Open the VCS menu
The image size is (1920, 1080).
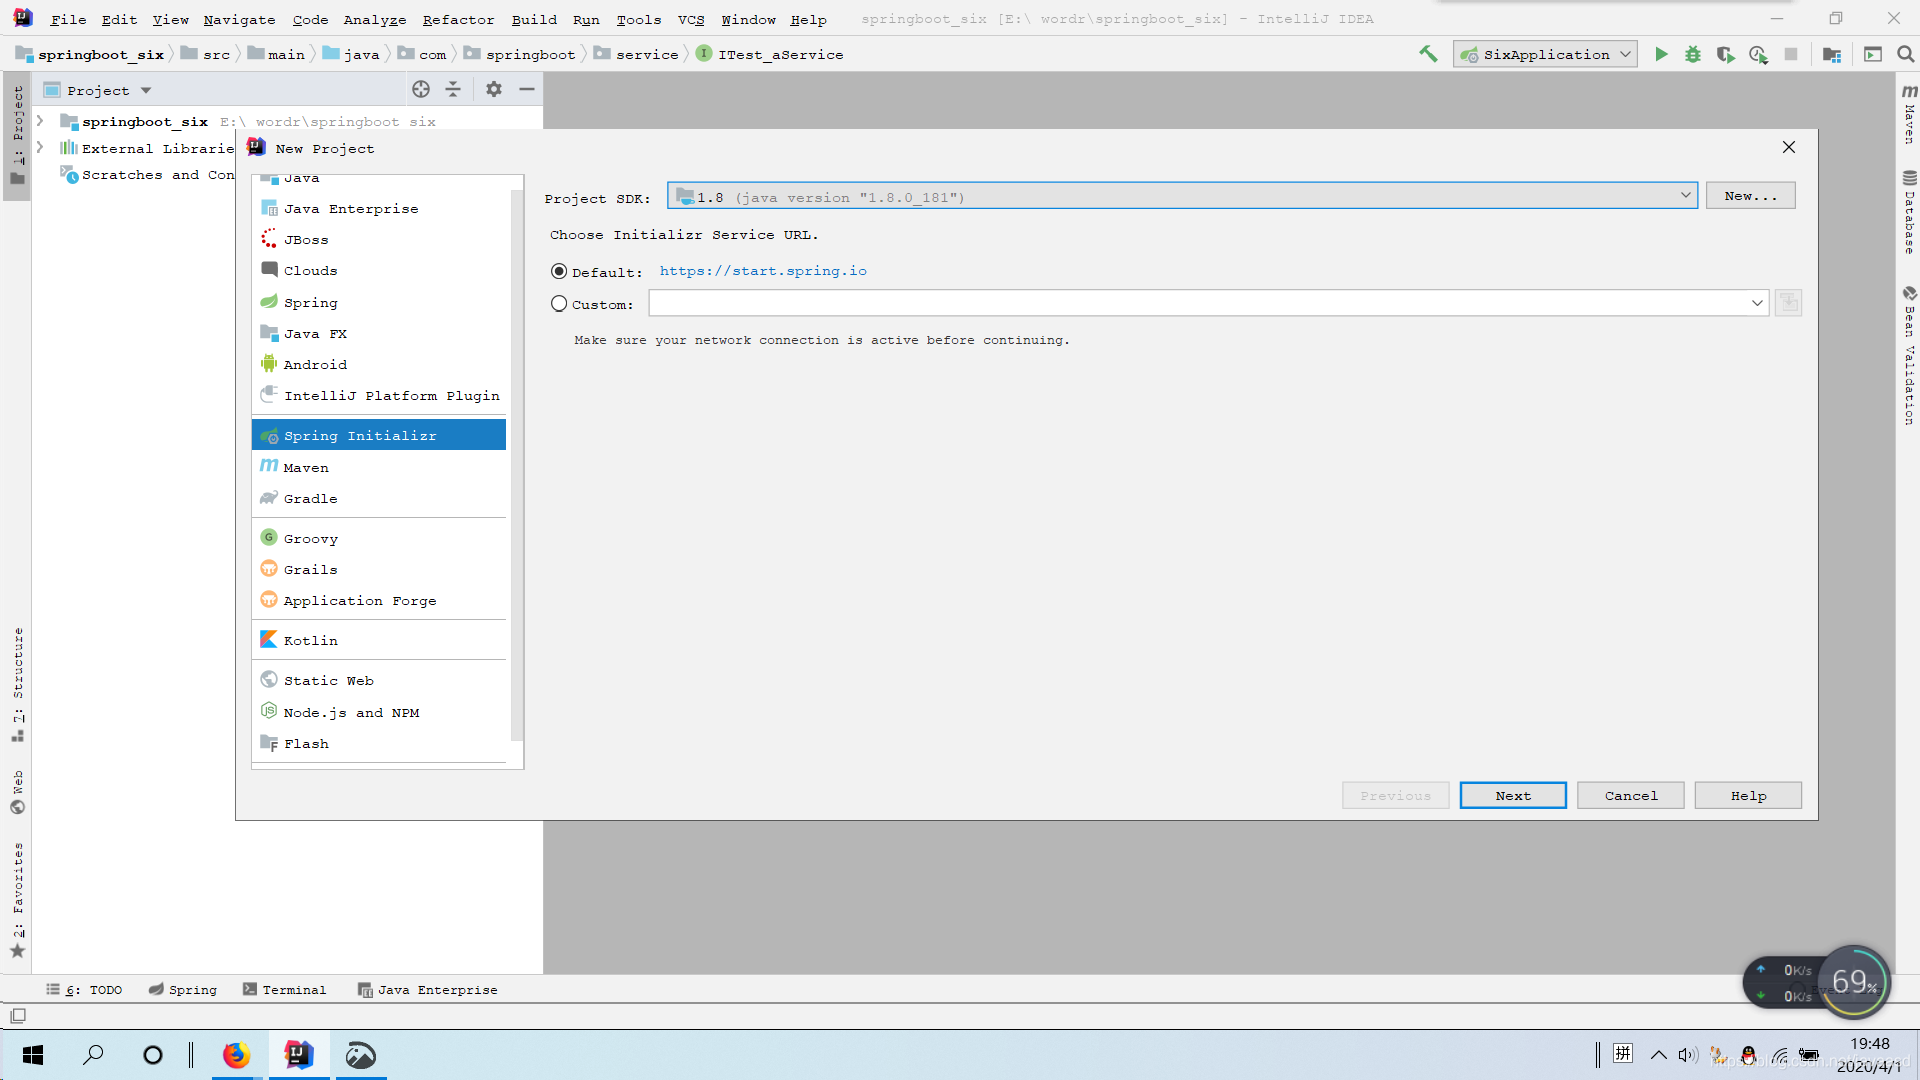click(691, 19)
